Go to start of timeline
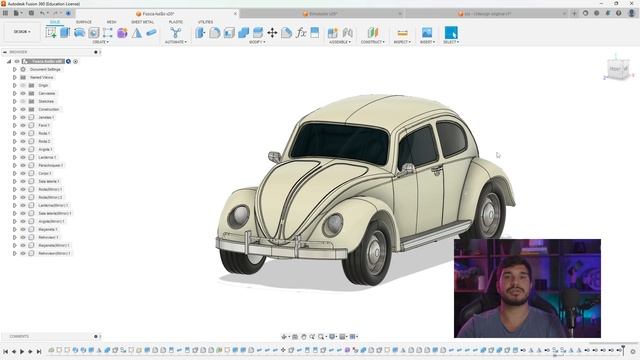This screenshot has height=360, width=640. 5,351
